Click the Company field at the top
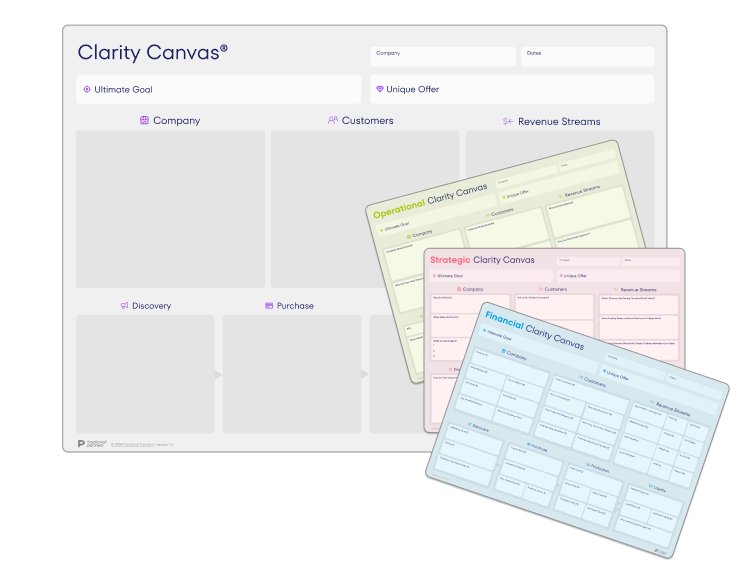Viewport: 739px width, 573px height. [443, 56]
